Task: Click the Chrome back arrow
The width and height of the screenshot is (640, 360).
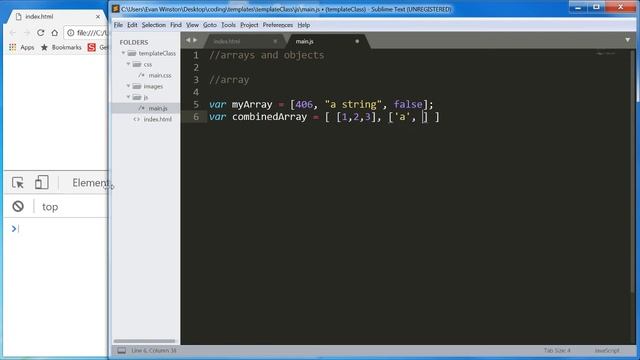Action: click(13, 33)
